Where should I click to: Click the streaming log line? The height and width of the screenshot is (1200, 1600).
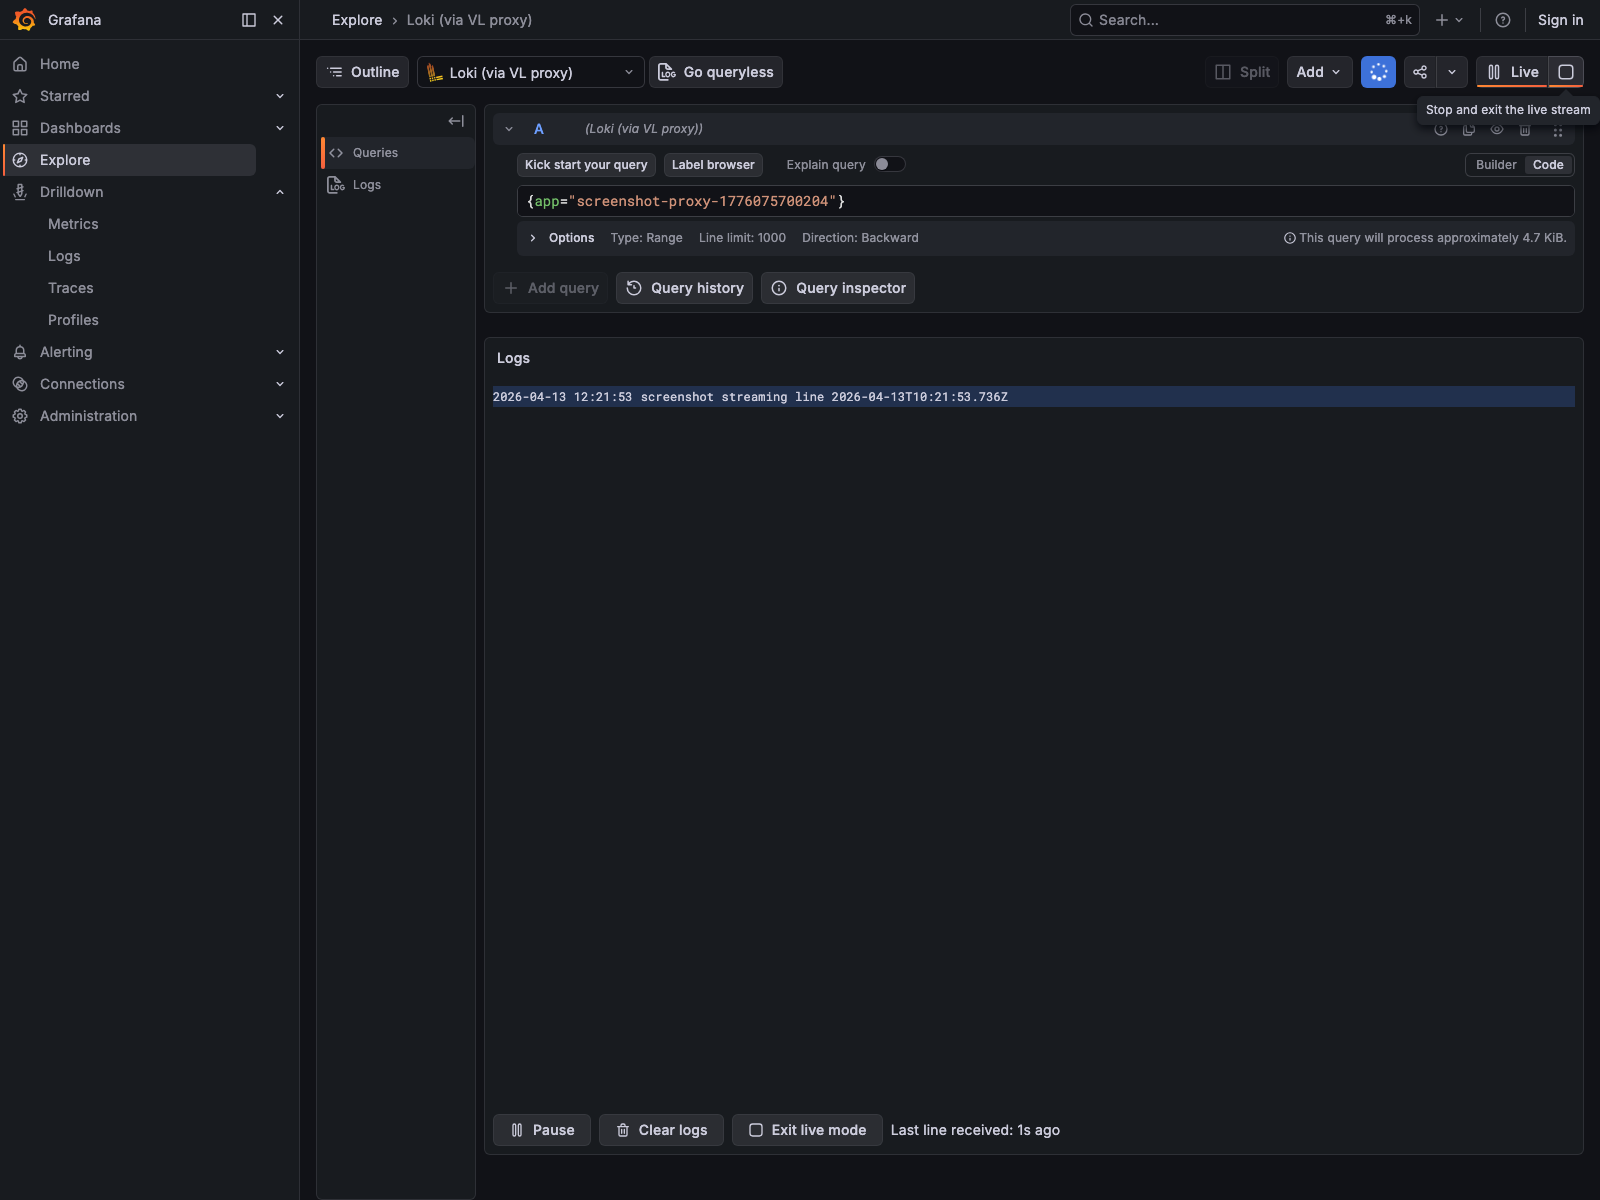coord(1033,397)
